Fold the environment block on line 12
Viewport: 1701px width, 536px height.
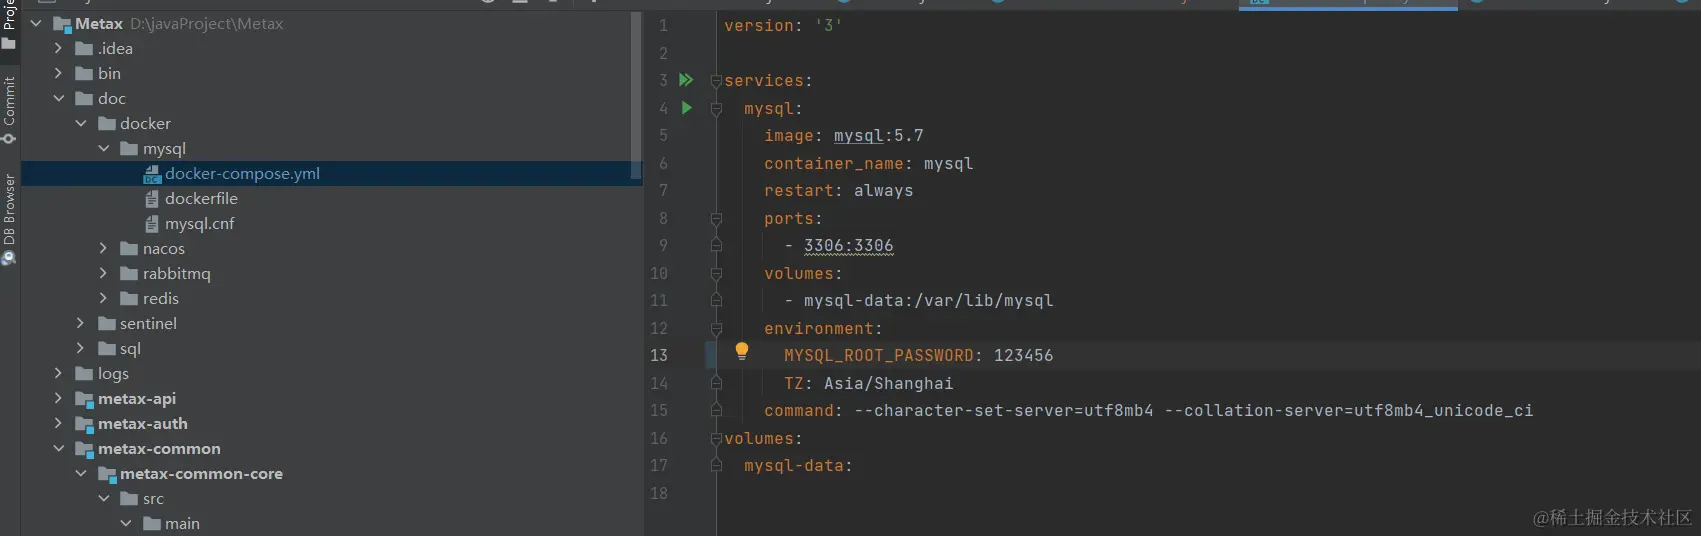pyautogui.click(x=716, y=328)
